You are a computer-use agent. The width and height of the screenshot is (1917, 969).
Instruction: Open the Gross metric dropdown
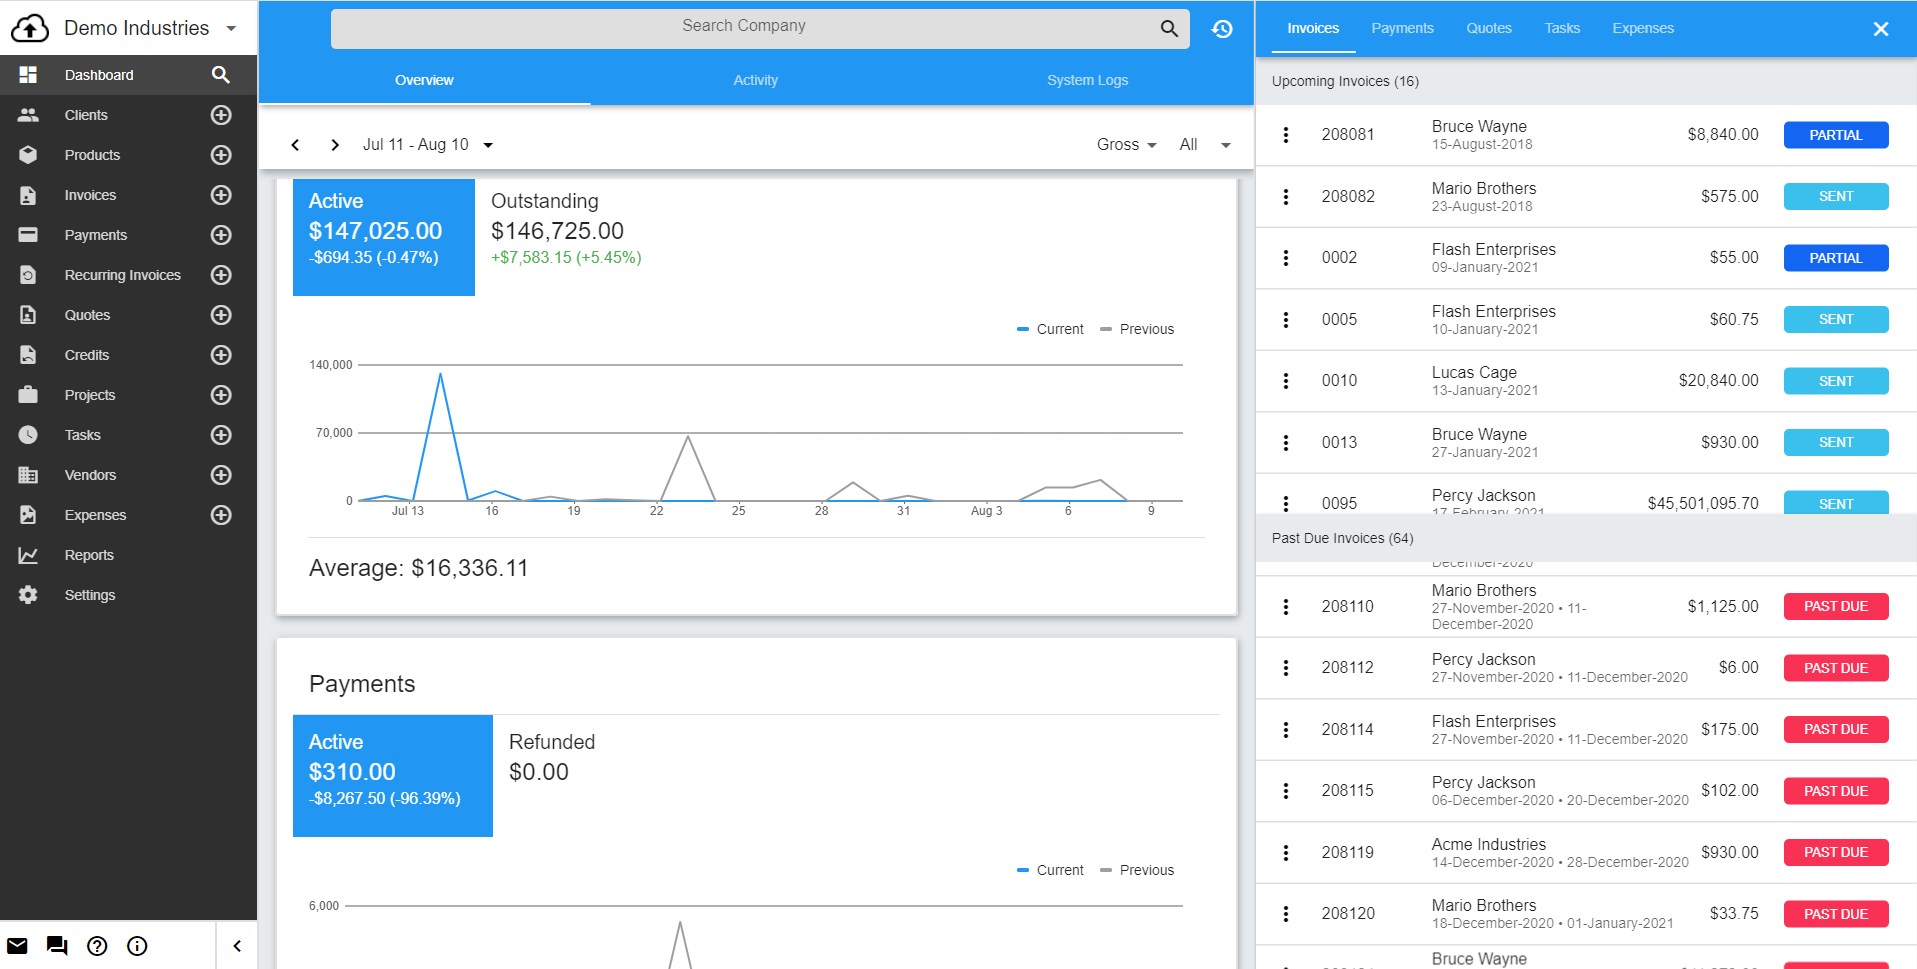(1125, 144)
